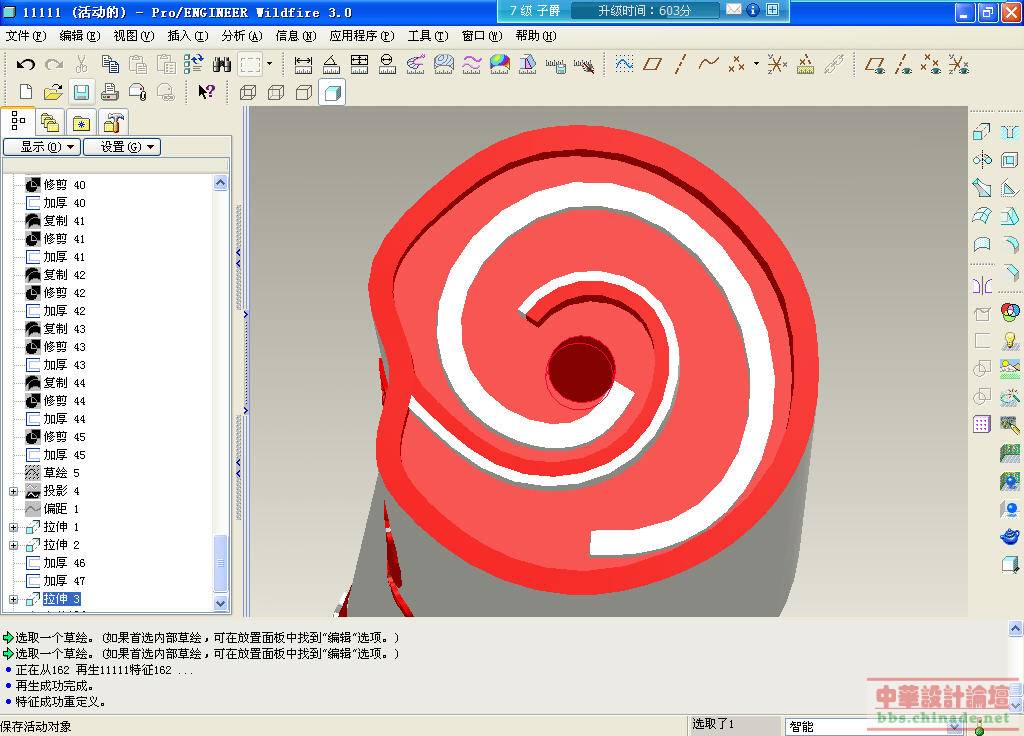Screen dimensions: 1024x736
Task: Click the Copy icon in toolbar
Action: [110, 64]
